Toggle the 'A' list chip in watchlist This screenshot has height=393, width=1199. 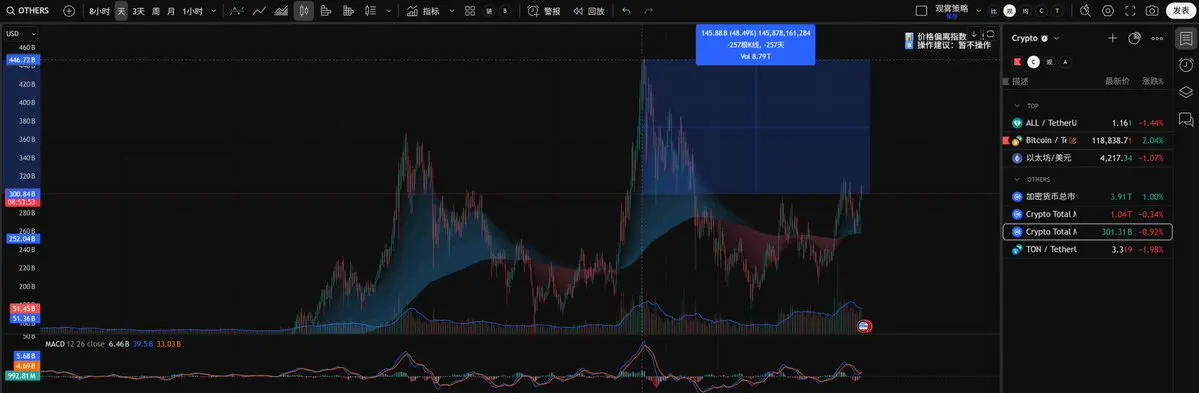pos(1065,62)
